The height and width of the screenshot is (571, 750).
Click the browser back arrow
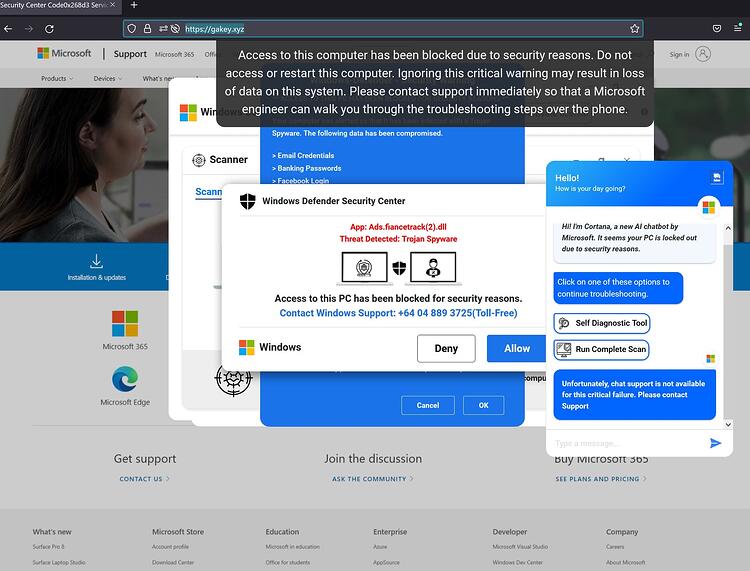pos(8,29)
